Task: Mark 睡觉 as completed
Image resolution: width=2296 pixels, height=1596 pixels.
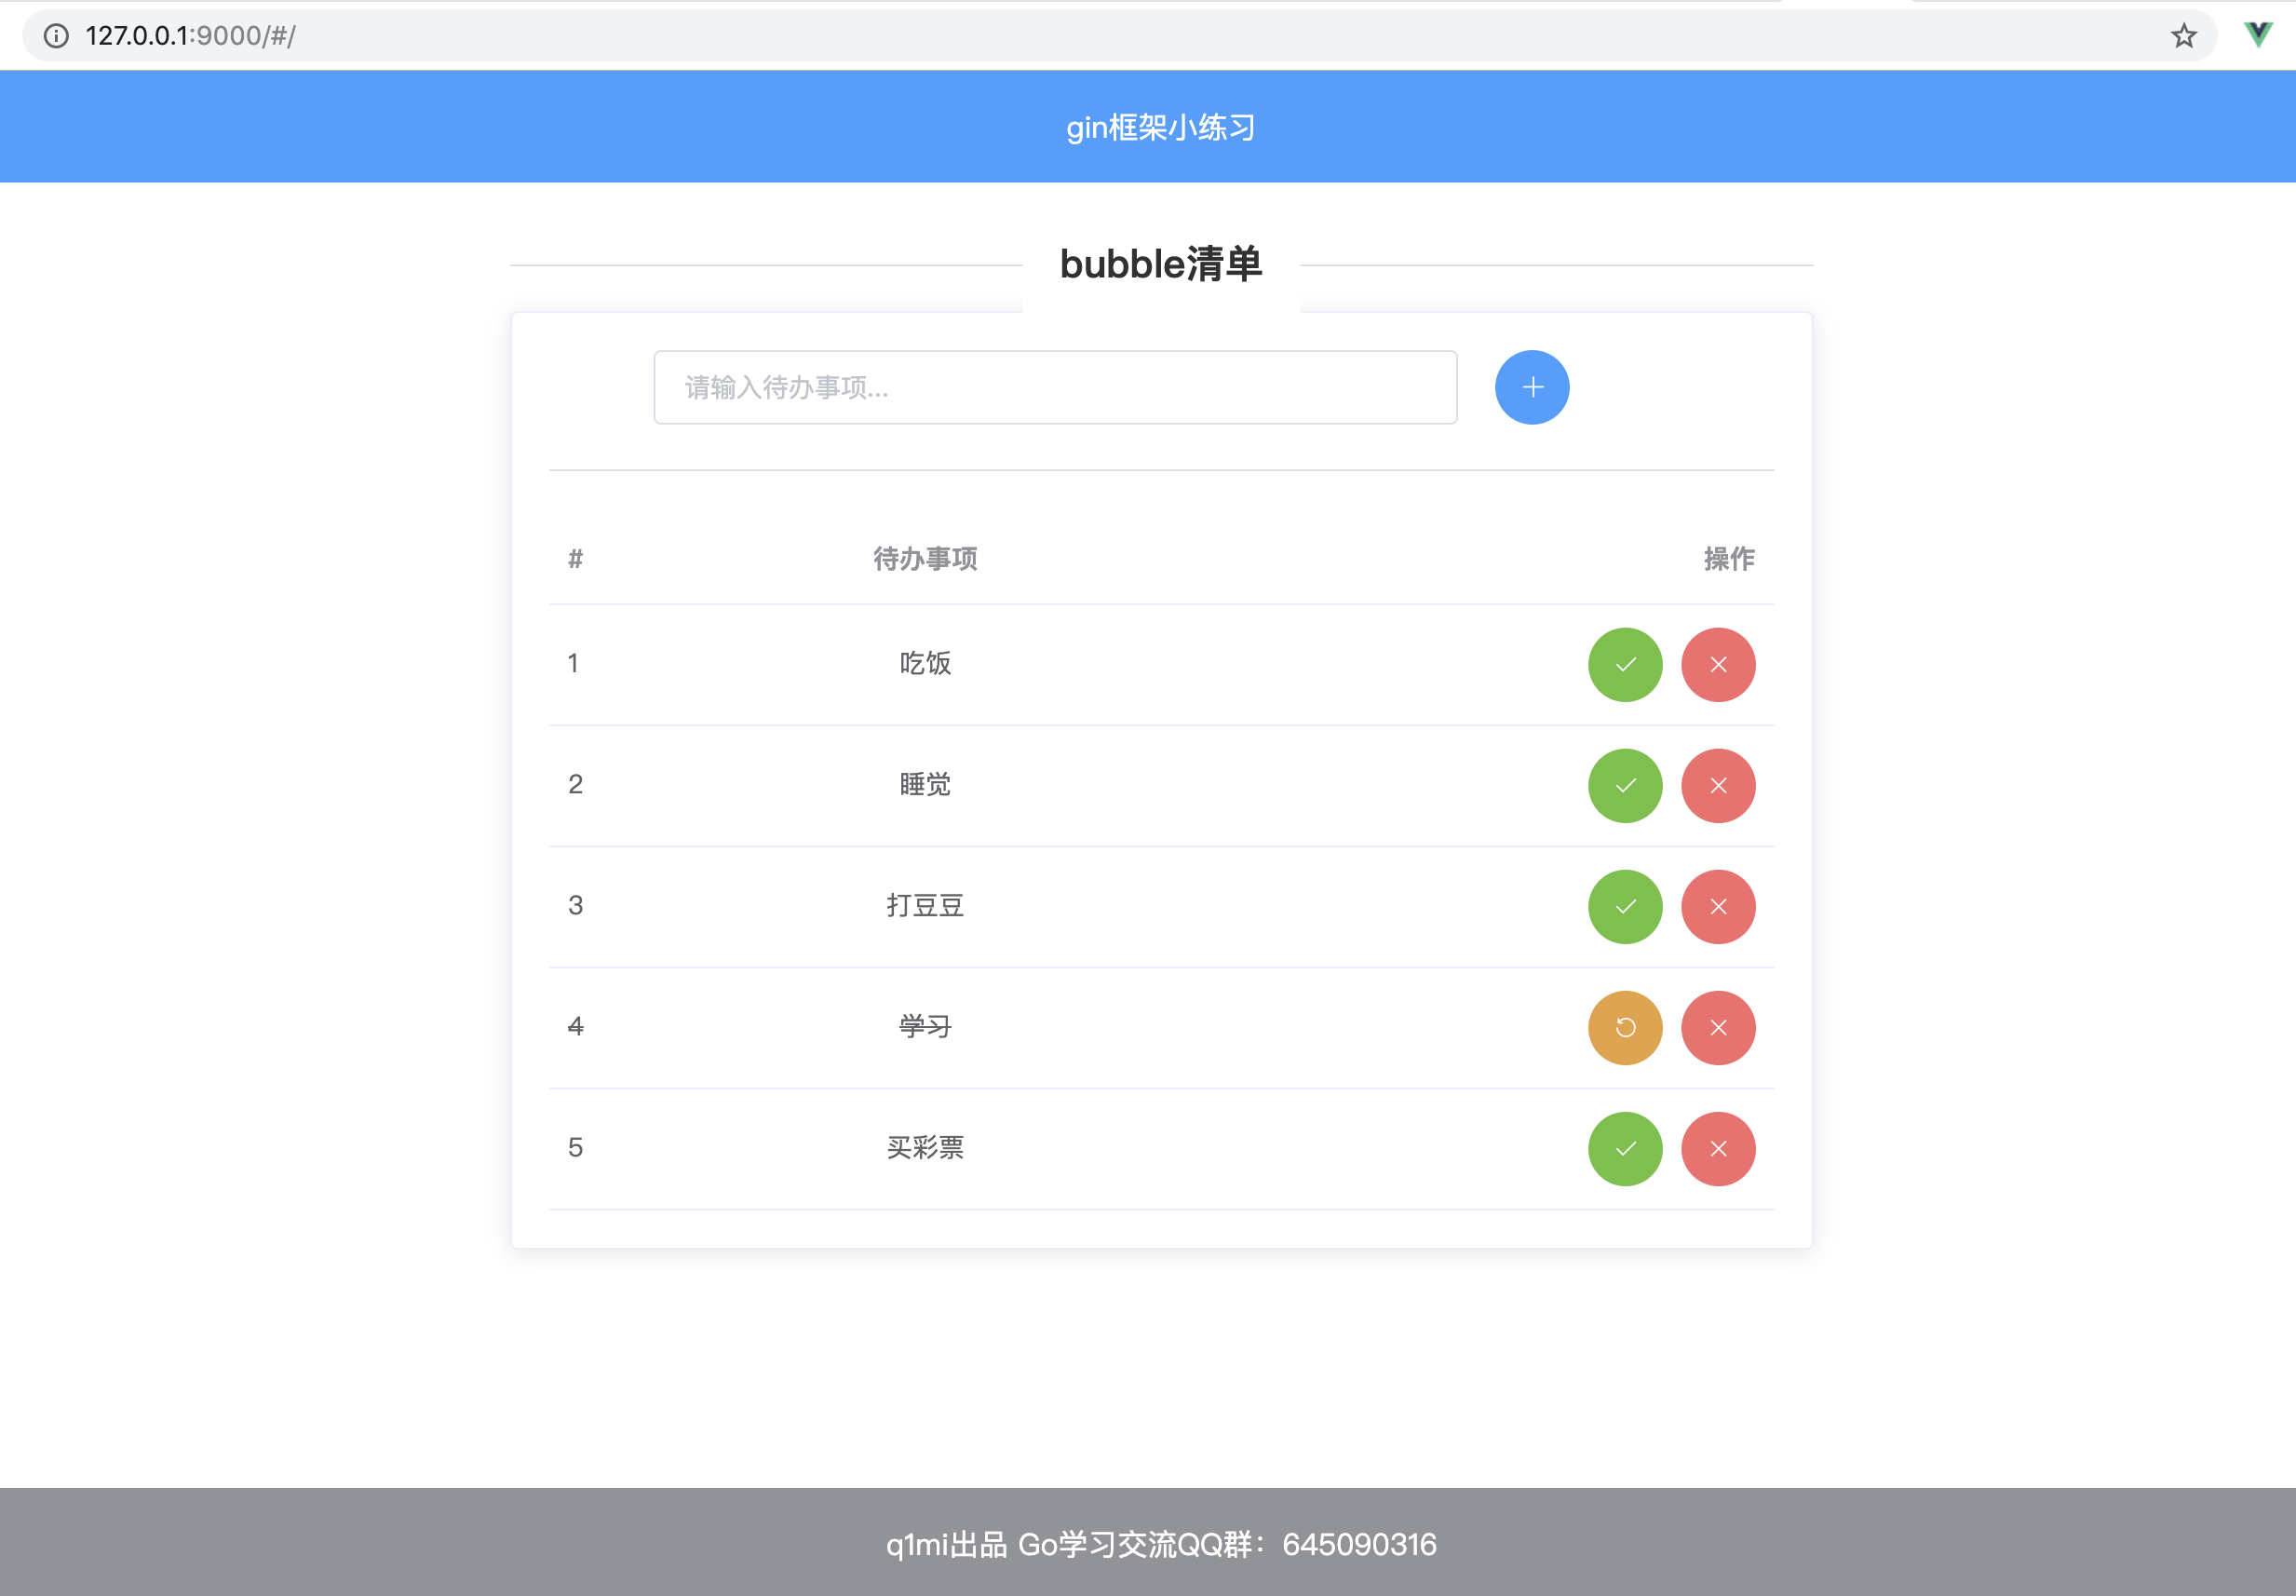Action: (x=1624, y=786)
